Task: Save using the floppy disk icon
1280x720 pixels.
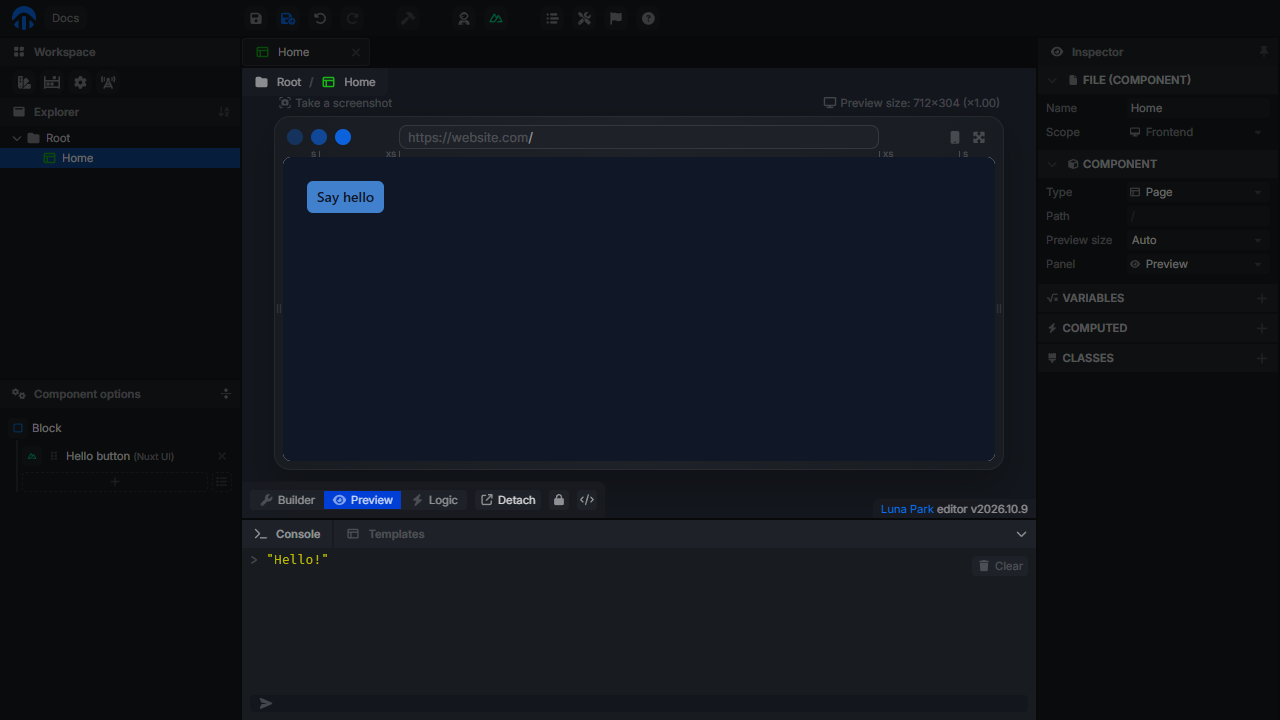Action: click(x=256, y=18)
